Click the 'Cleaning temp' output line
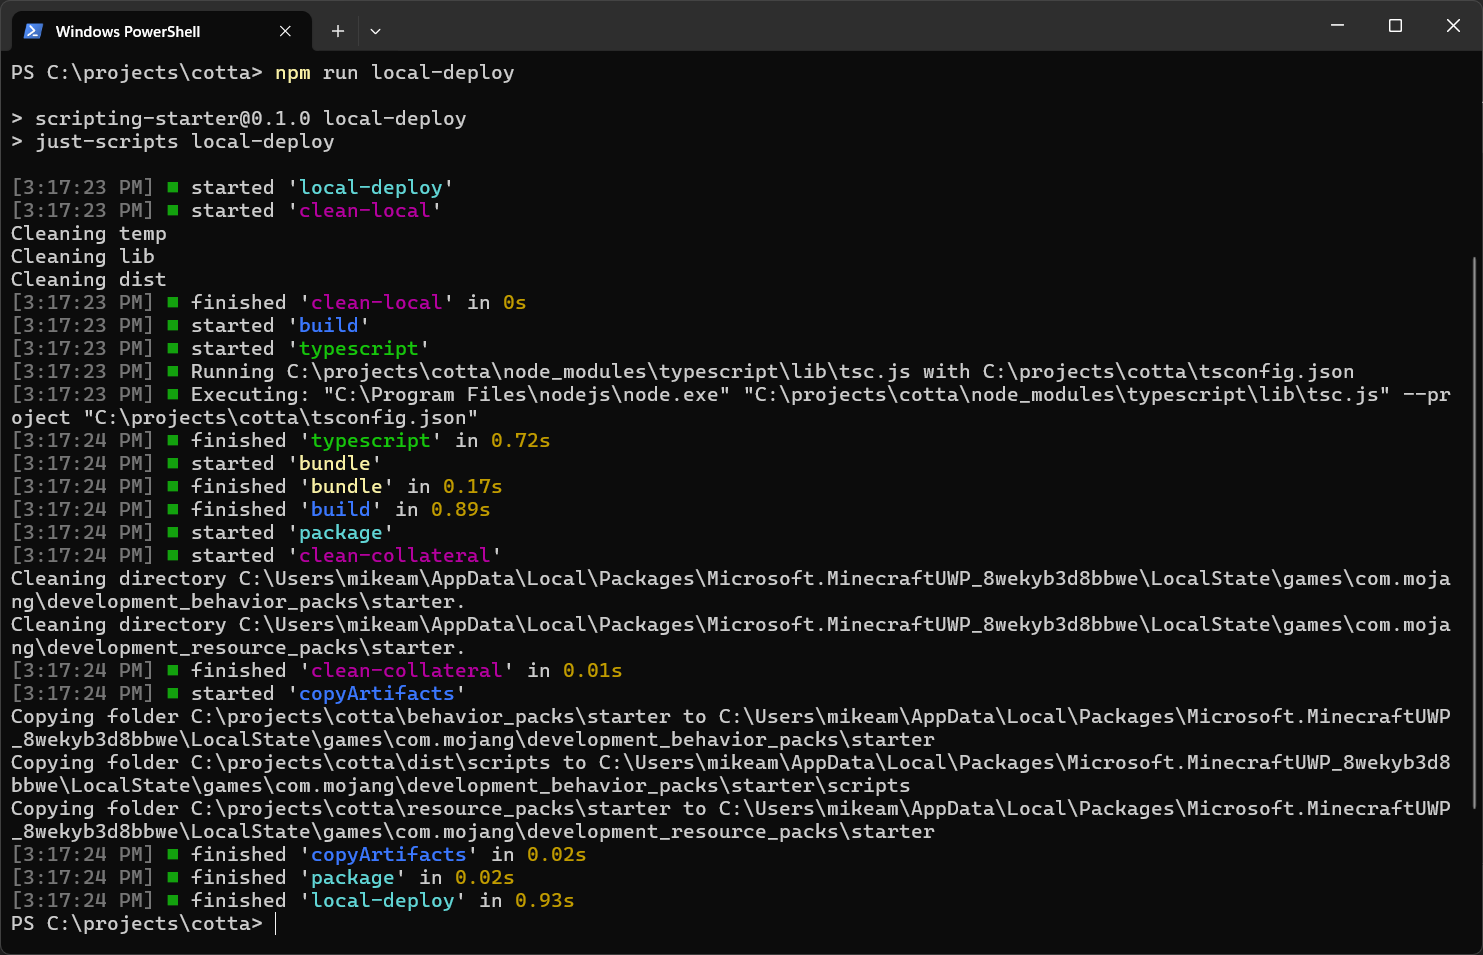 coord(88,233)
